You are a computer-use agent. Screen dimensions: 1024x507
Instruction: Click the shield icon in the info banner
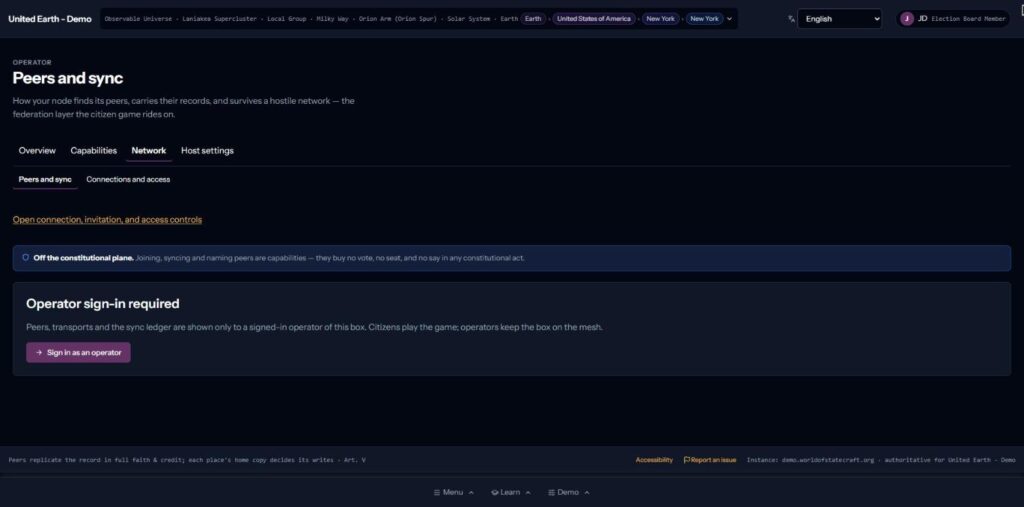25,257
